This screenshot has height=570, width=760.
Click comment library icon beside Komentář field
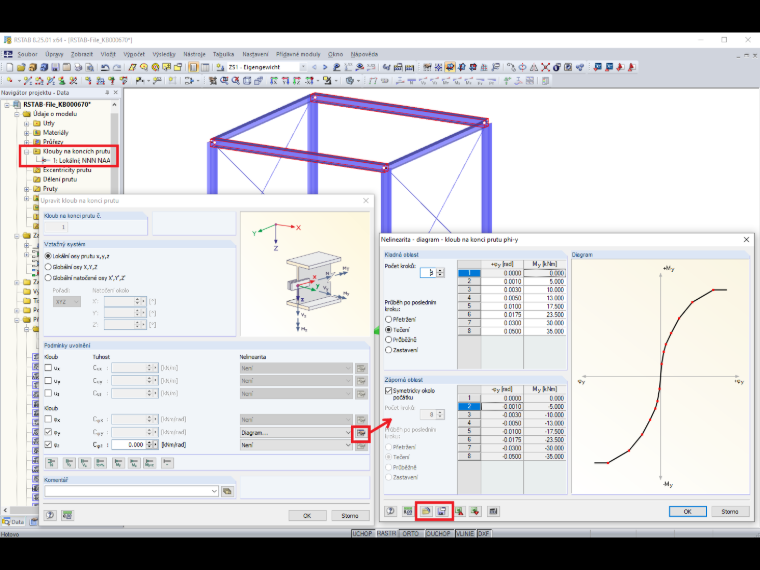pyautogui.click(x=227, y=491)
